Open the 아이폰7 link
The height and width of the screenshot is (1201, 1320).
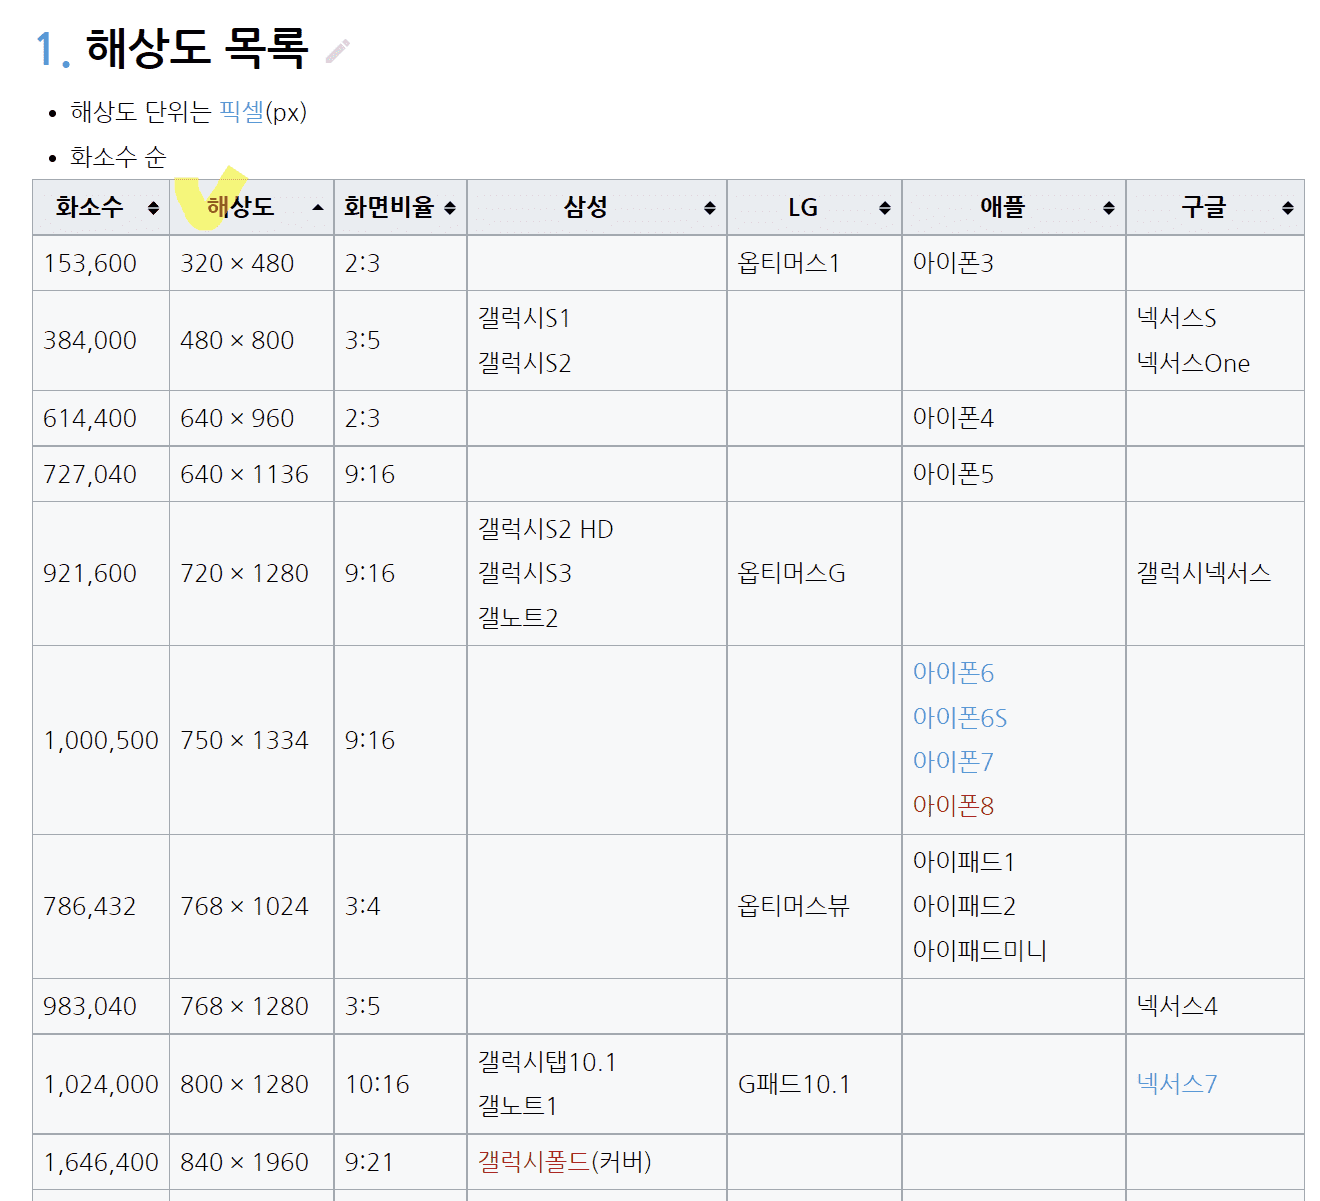(x=953, y=762)
